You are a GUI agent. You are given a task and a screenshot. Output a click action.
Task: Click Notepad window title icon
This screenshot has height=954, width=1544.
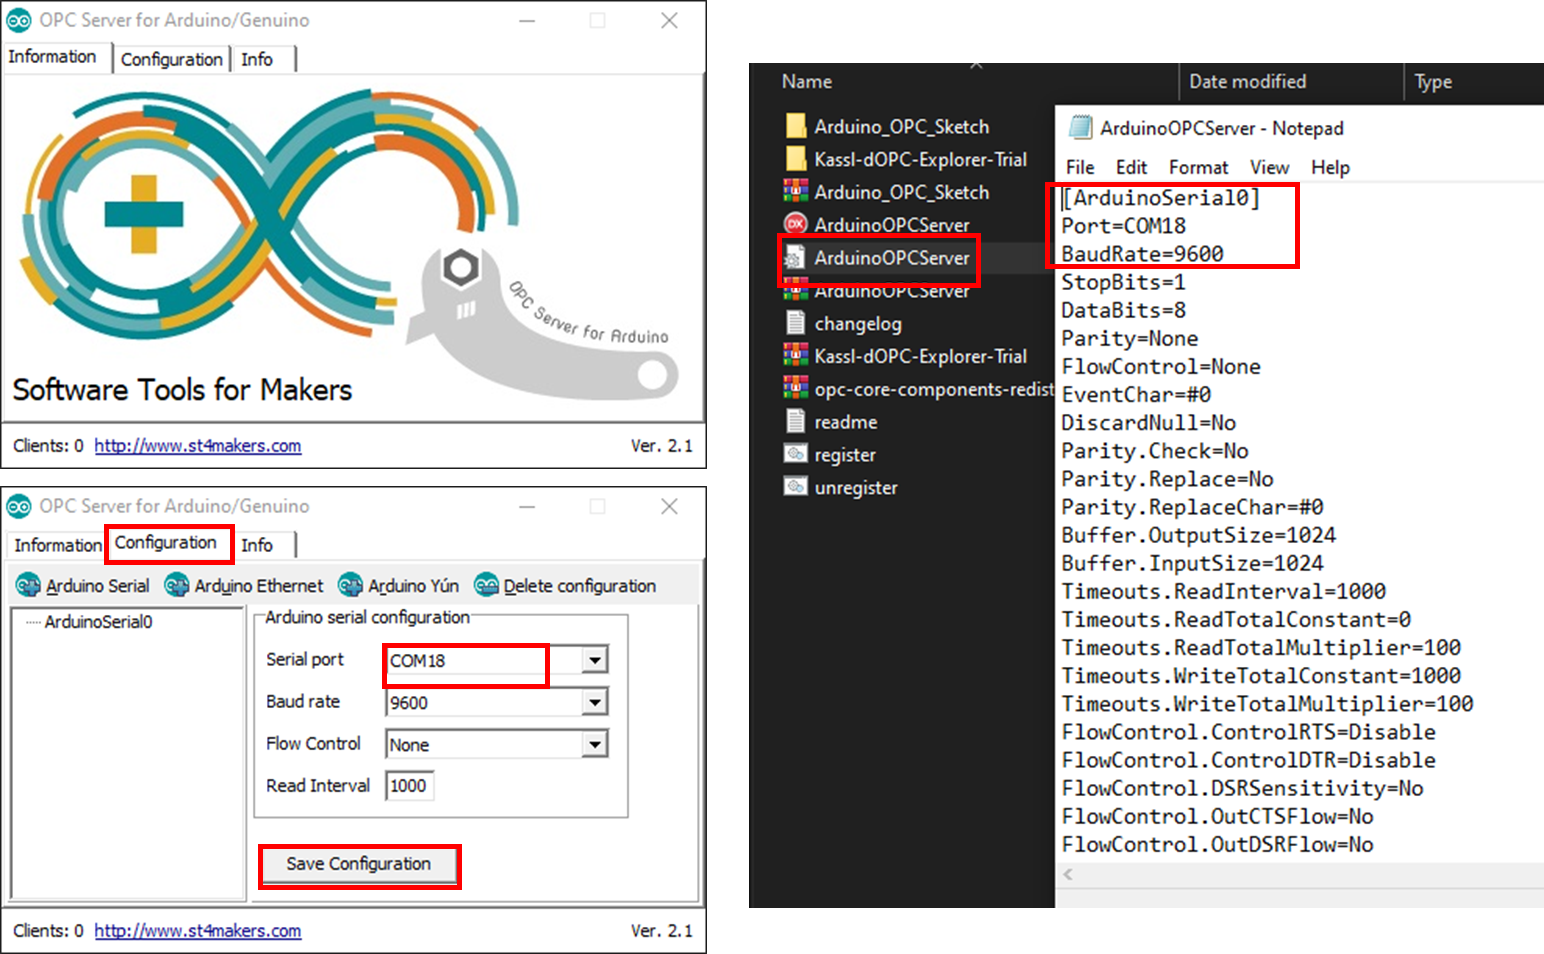click(1080, 127)
